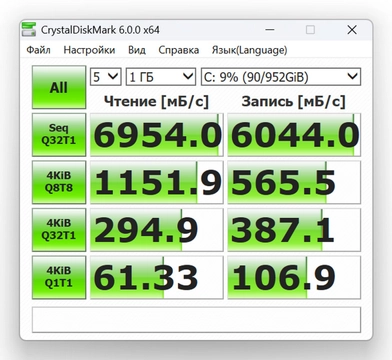Open the Вид menu
Viewport: 392px width, 360px height.
137,50
